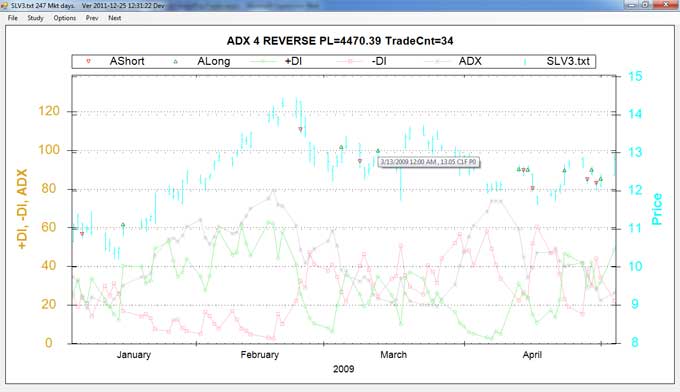Viewport: 680px width, 392px height.
Task: Click the 8 price axis value
Action: tap(635, 342)
